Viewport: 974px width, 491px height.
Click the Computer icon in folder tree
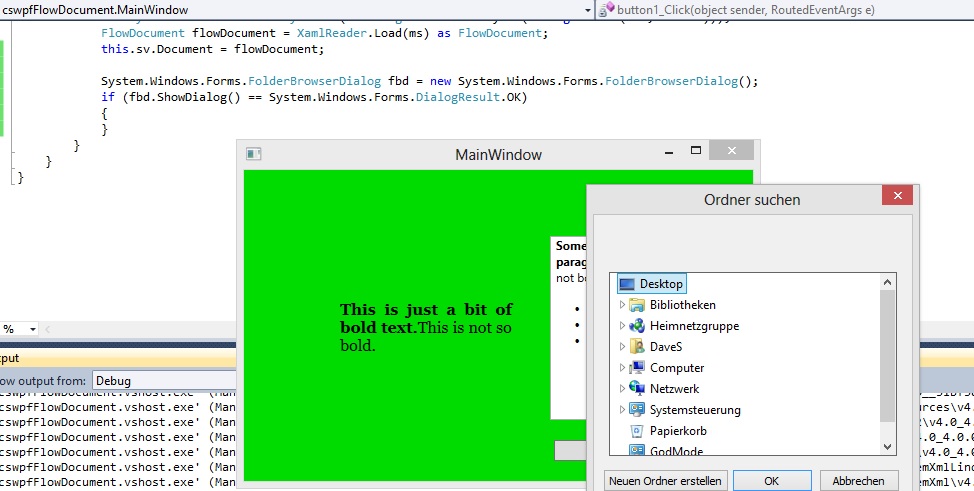[637, 368]
